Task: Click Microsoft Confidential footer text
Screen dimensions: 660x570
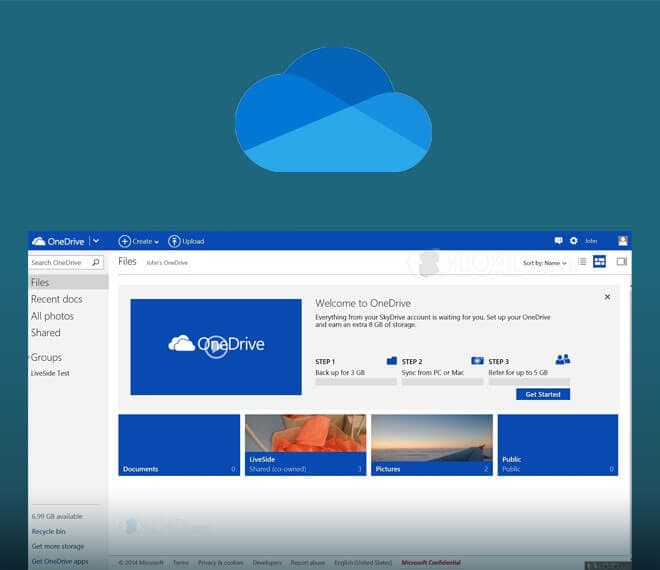Action: [431, 562]
